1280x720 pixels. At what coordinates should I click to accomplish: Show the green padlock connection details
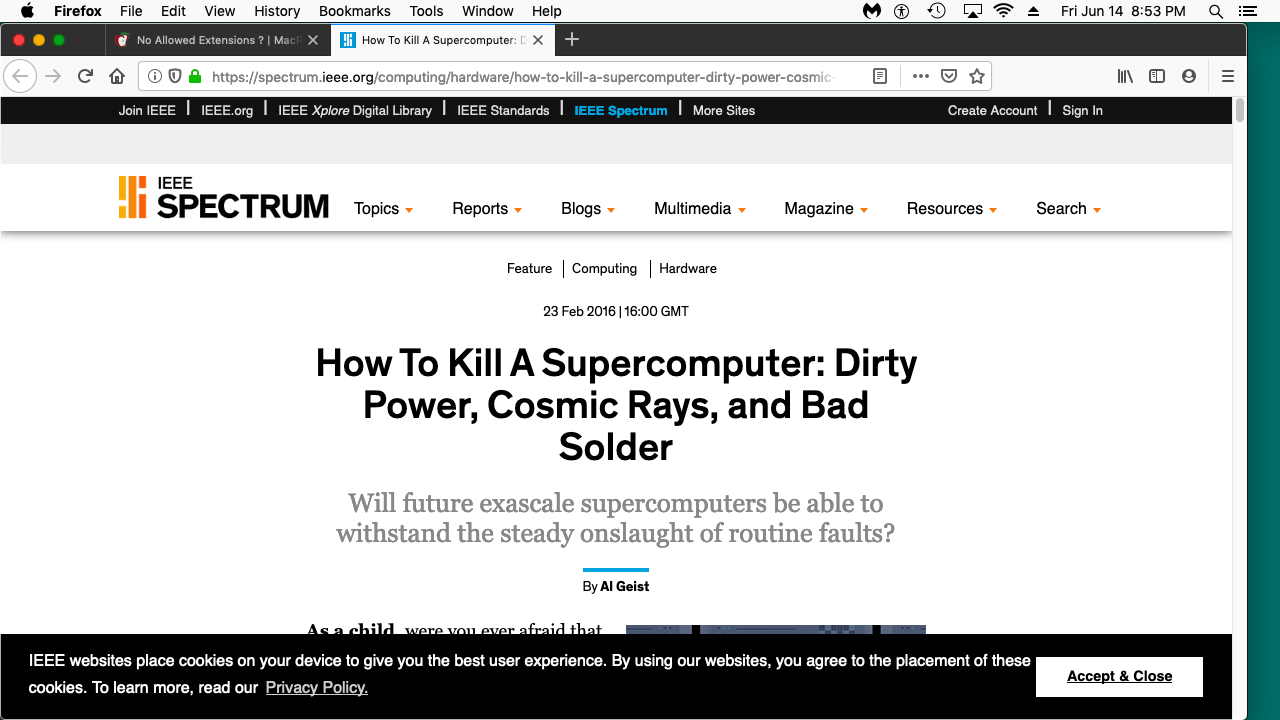click(x=195, y=76)
